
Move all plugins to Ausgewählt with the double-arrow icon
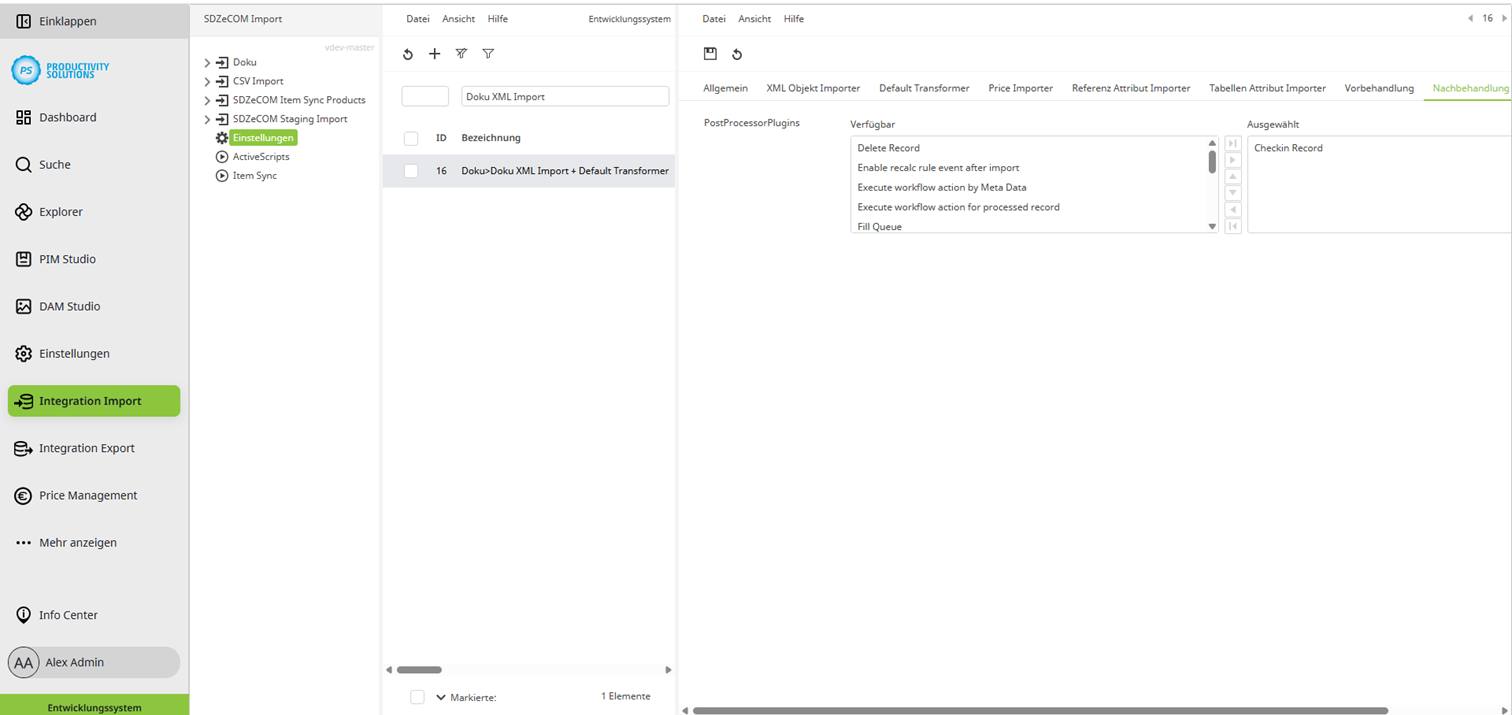(x=1233, y=143)
